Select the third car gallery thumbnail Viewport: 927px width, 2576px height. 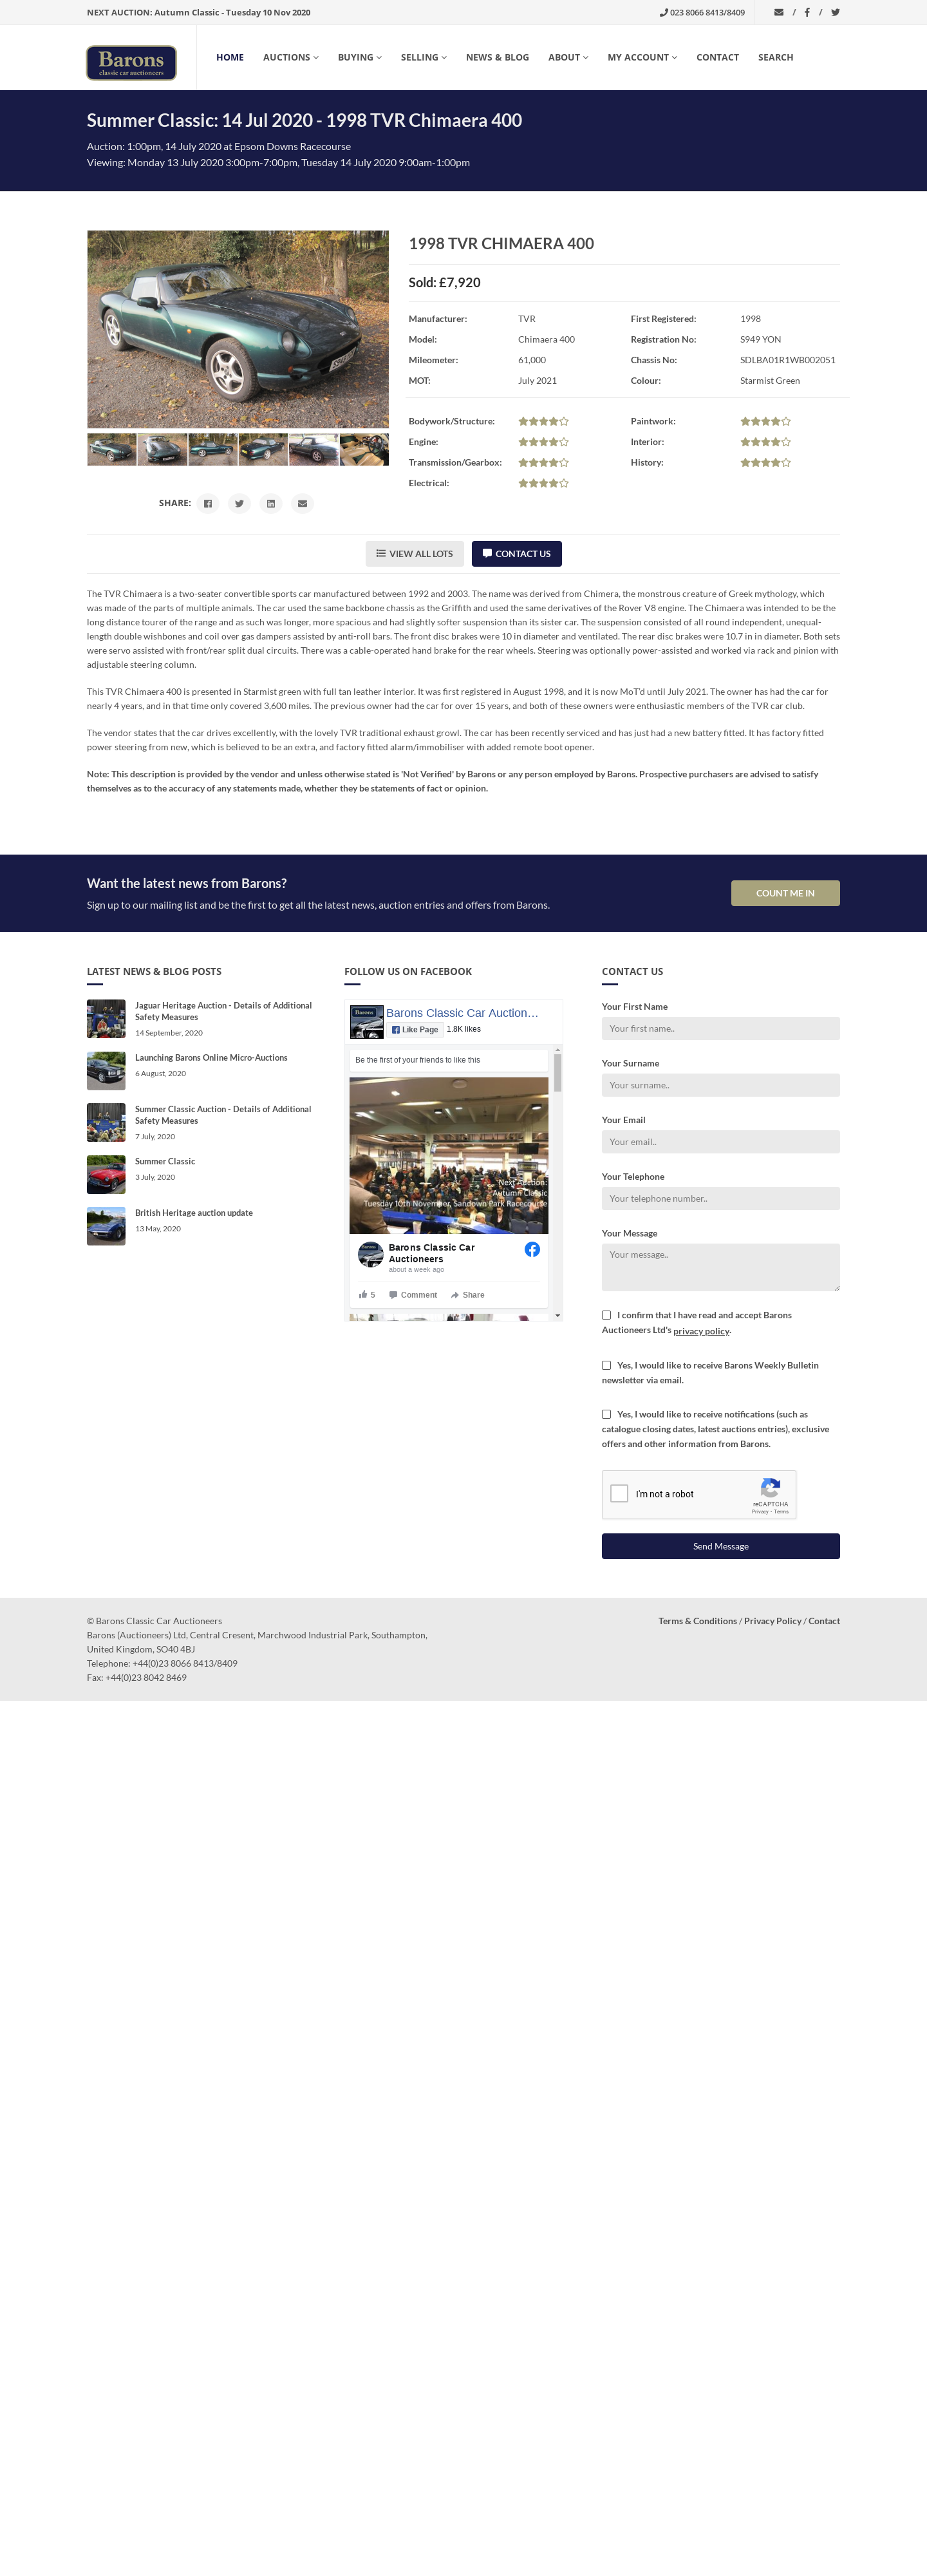pos(213,450)
